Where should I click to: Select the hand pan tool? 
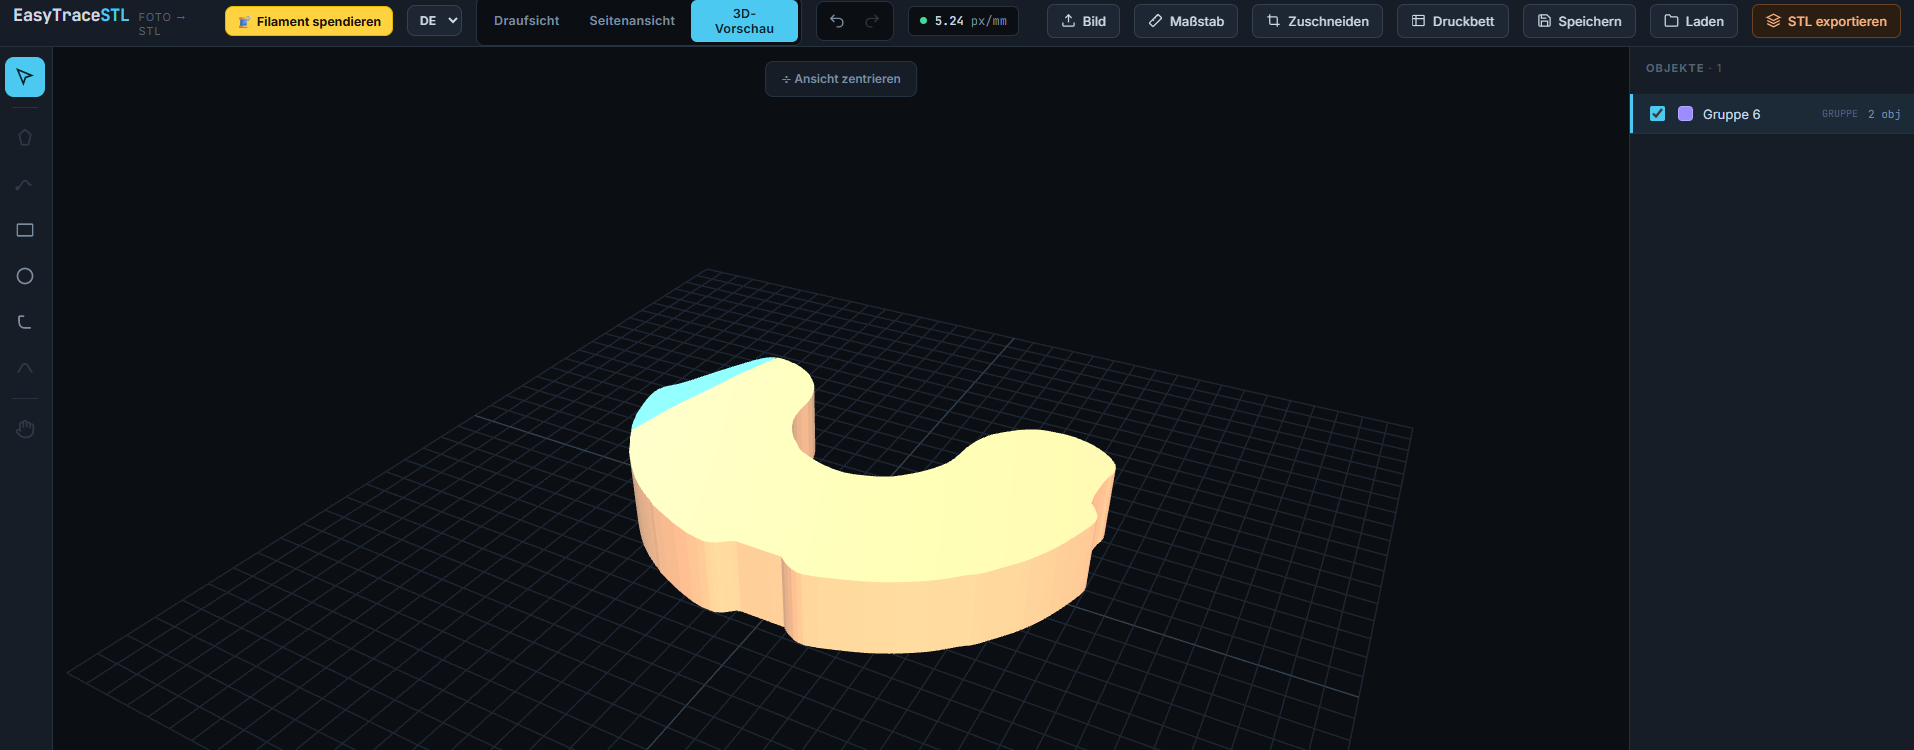pyautogui.click(x=25, y=429)
